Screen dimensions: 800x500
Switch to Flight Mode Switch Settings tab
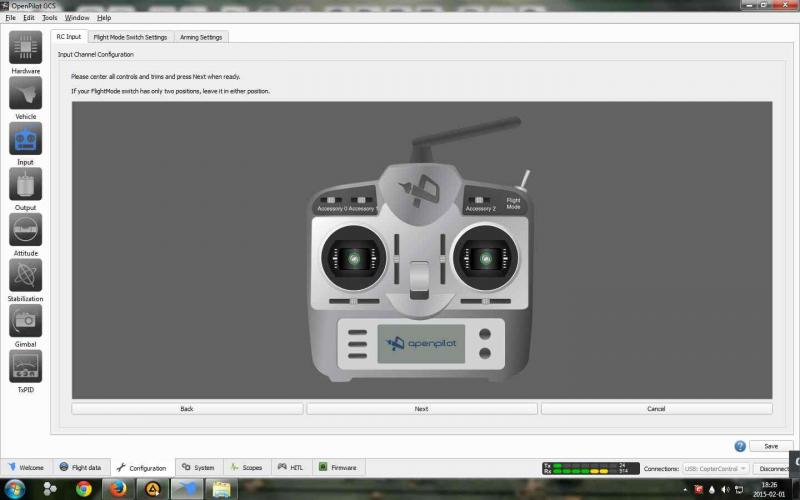click(130, 37)
